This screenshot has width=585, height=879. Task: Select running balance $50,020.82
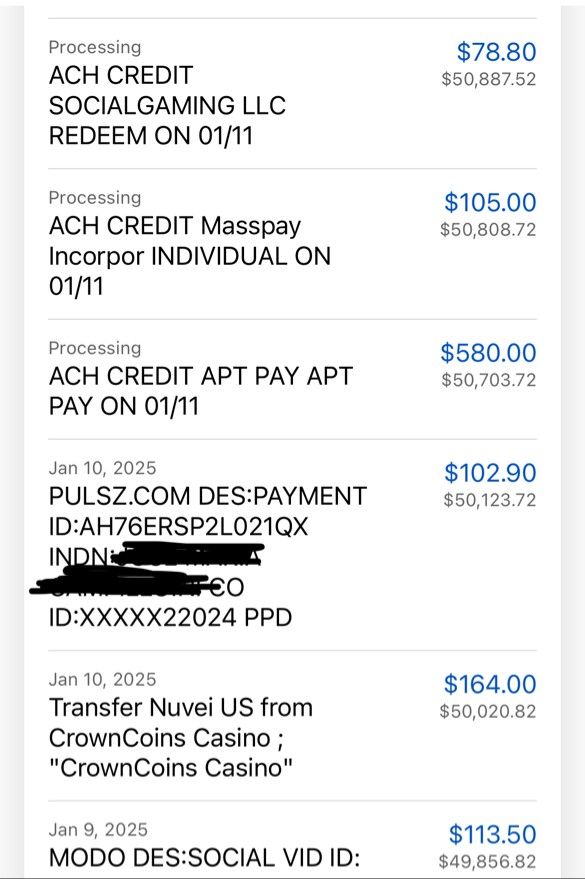coord(488,711)
